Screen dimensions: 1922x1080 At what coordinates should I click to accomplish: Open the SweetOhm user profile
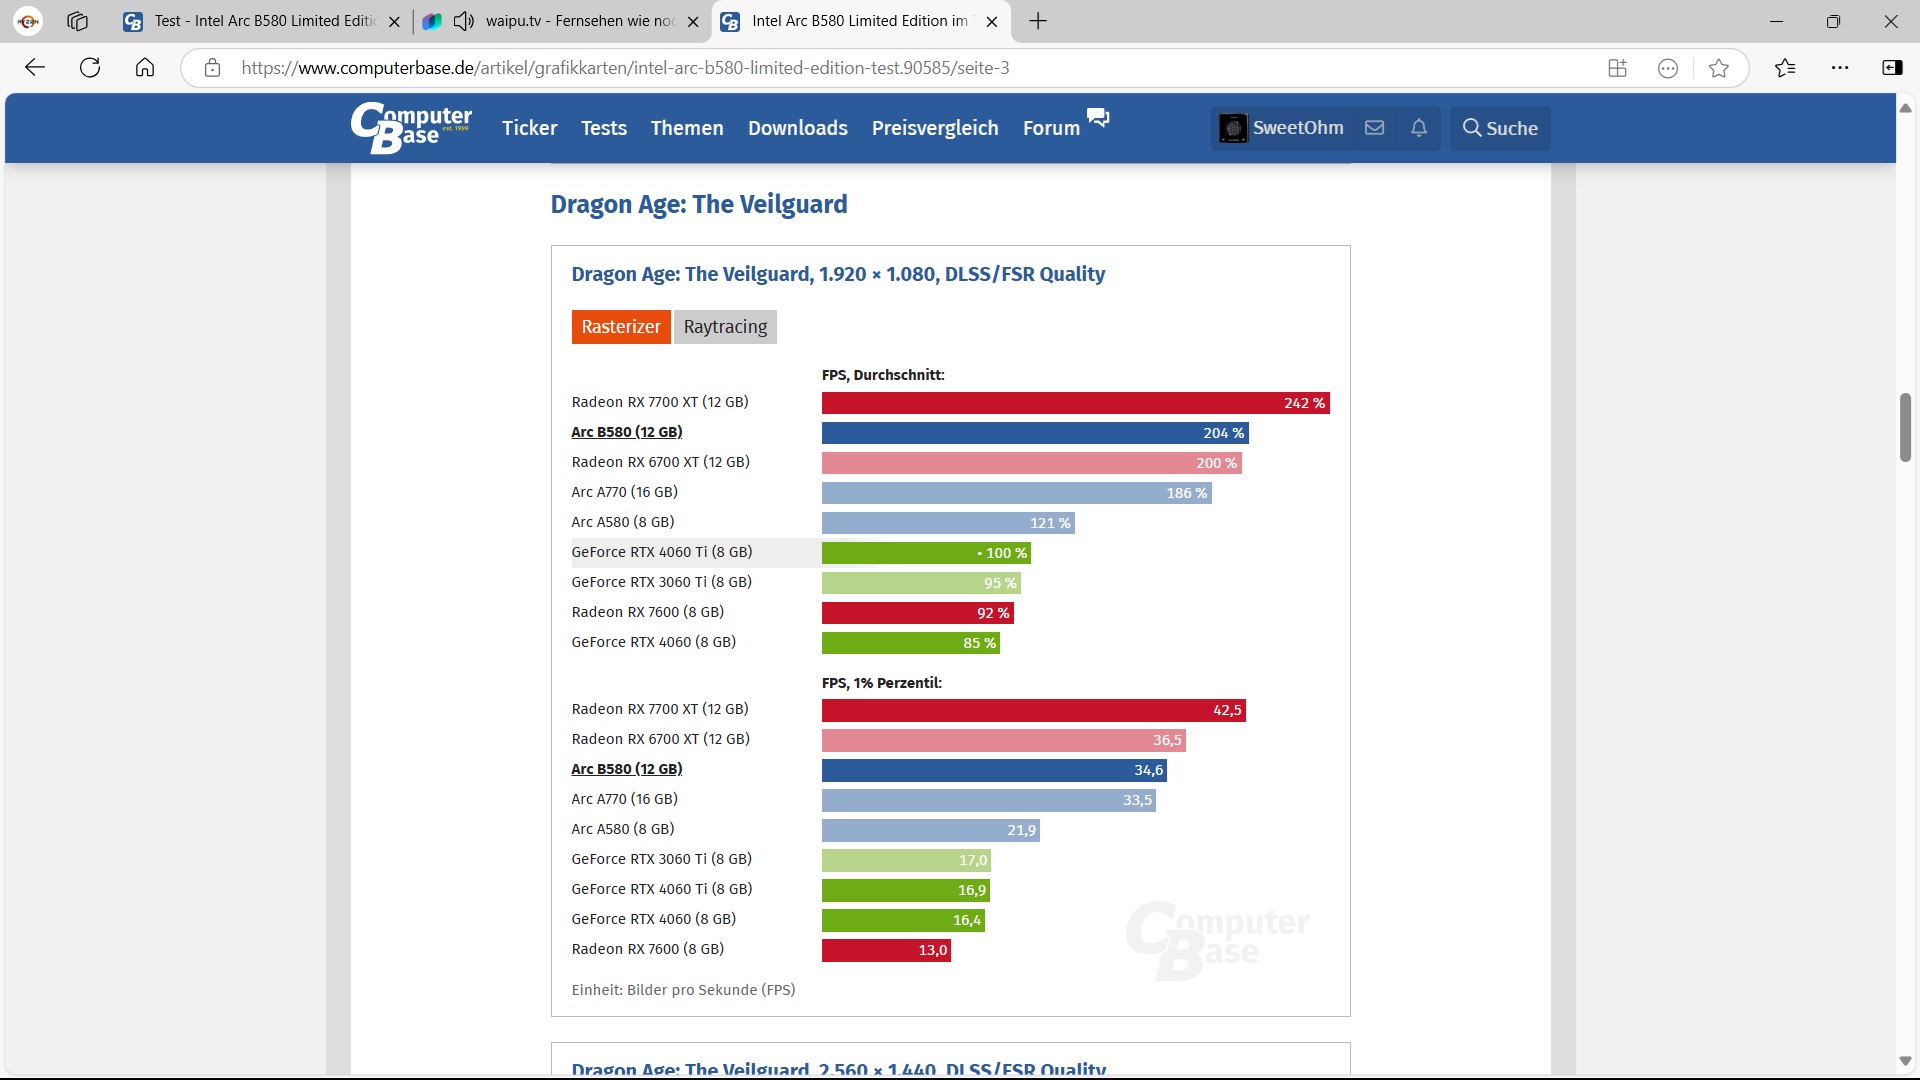[x=1282, y=128]
